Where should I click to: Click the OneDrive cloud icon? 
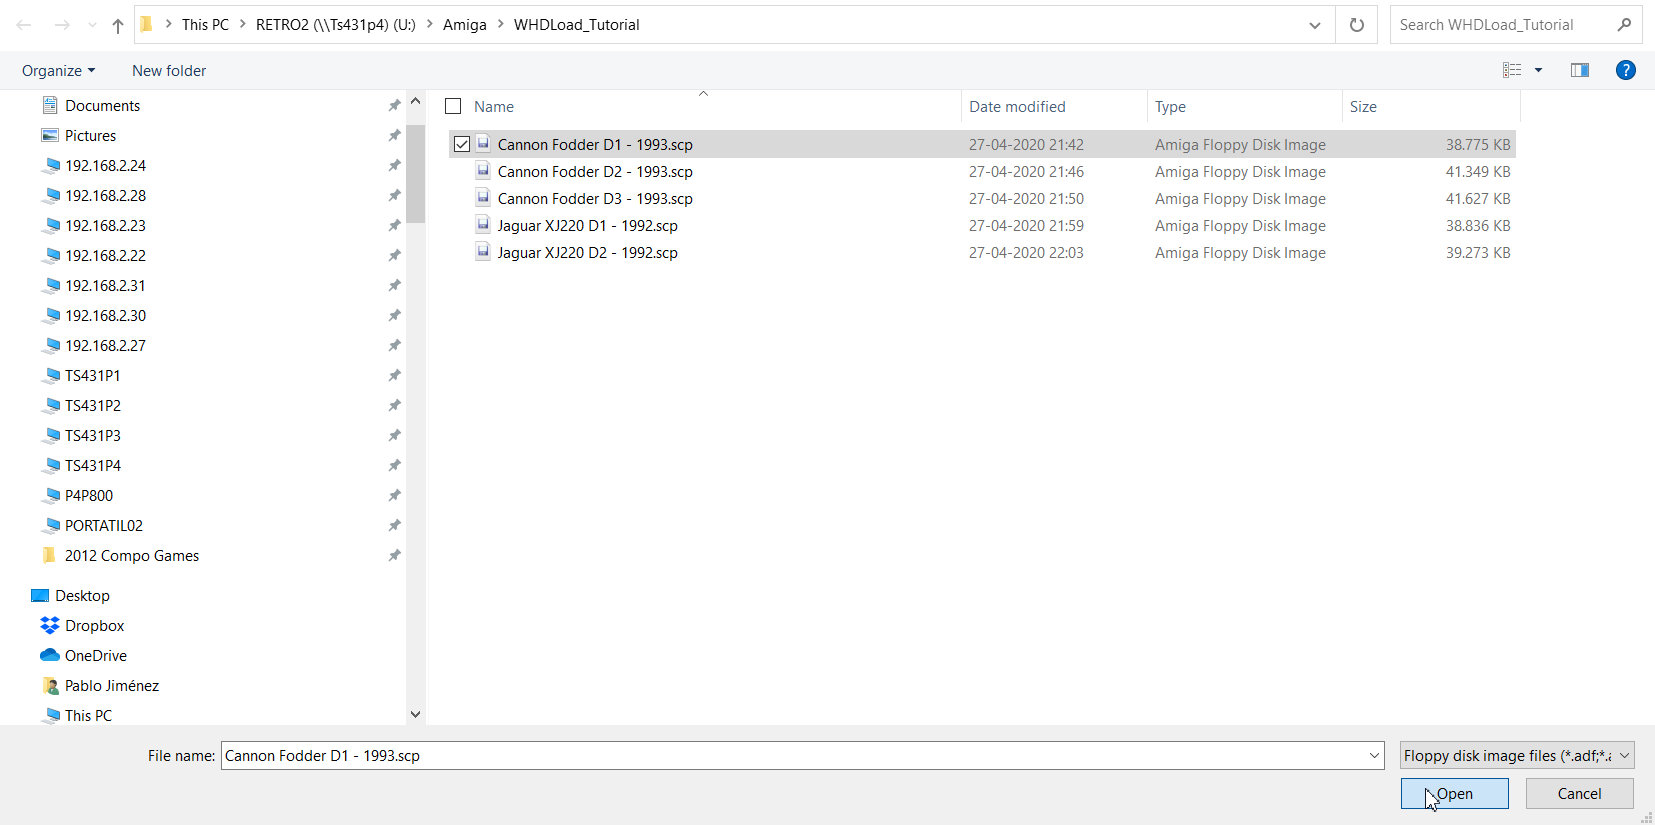50,655
